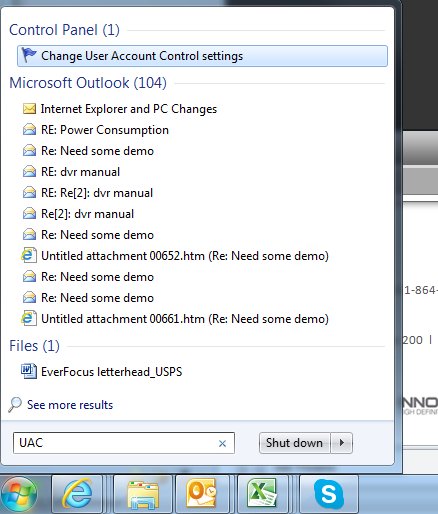The height and width of the screenshot is (514, 438).
Task: Open the EverFocus letterhead_USPS Word file
Action: tap(111, 371)
